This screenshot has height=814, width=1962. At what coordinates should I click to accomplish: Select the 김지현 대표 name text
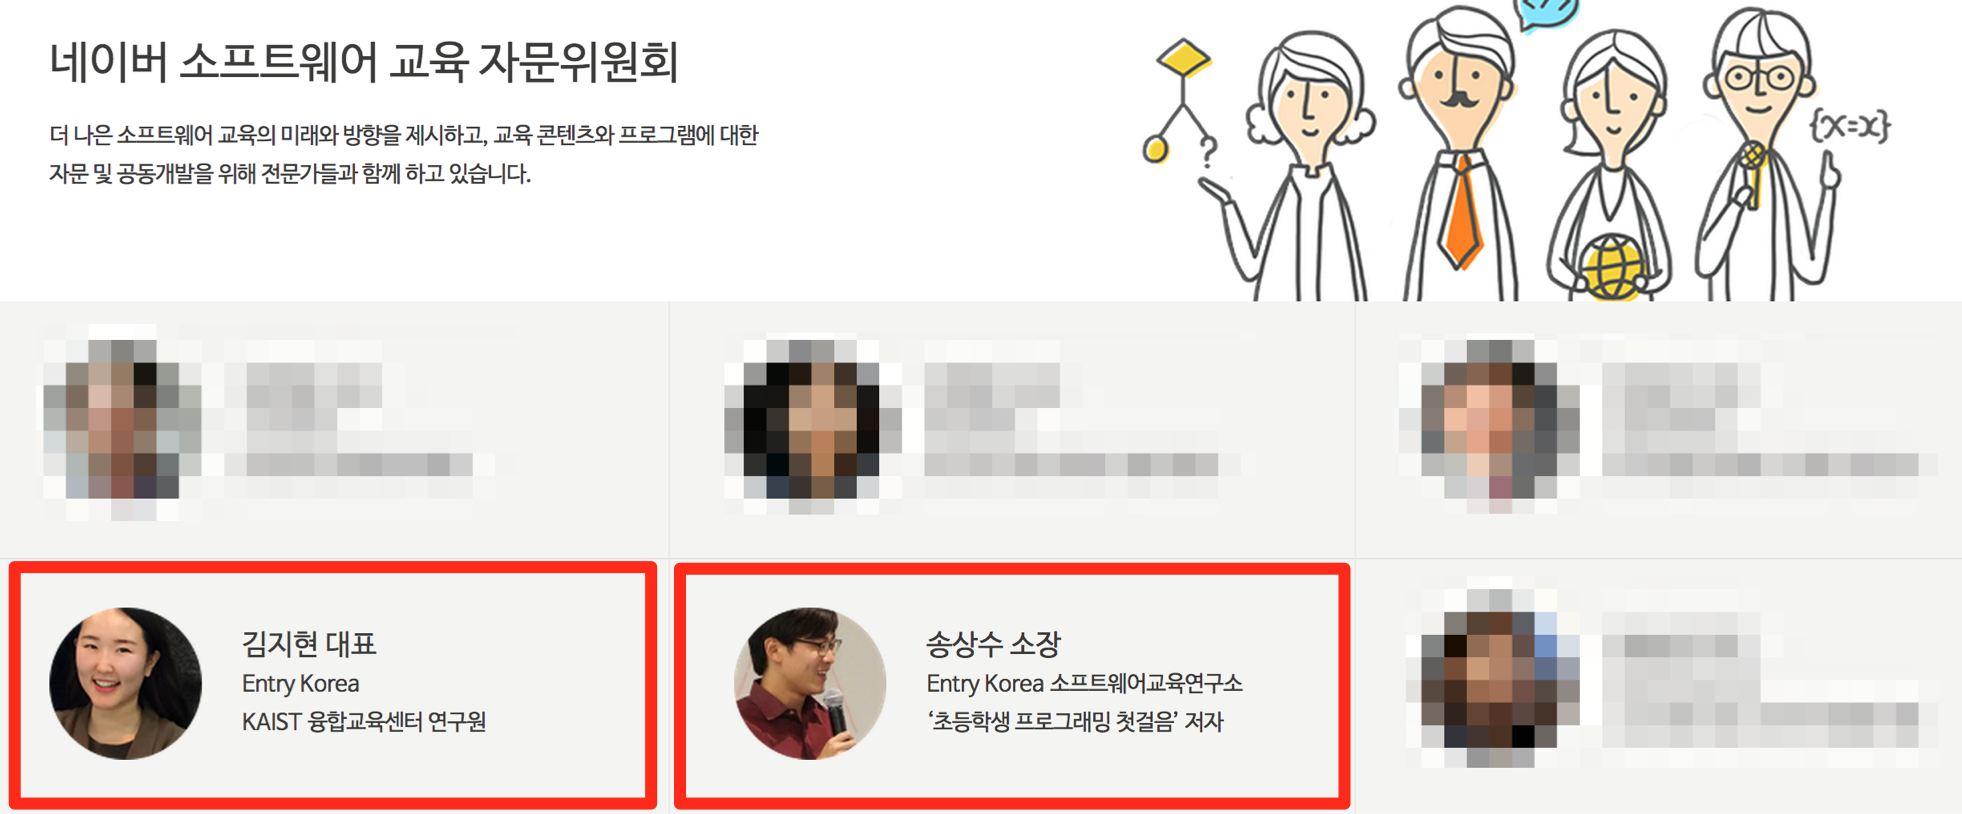pos(309,644)
